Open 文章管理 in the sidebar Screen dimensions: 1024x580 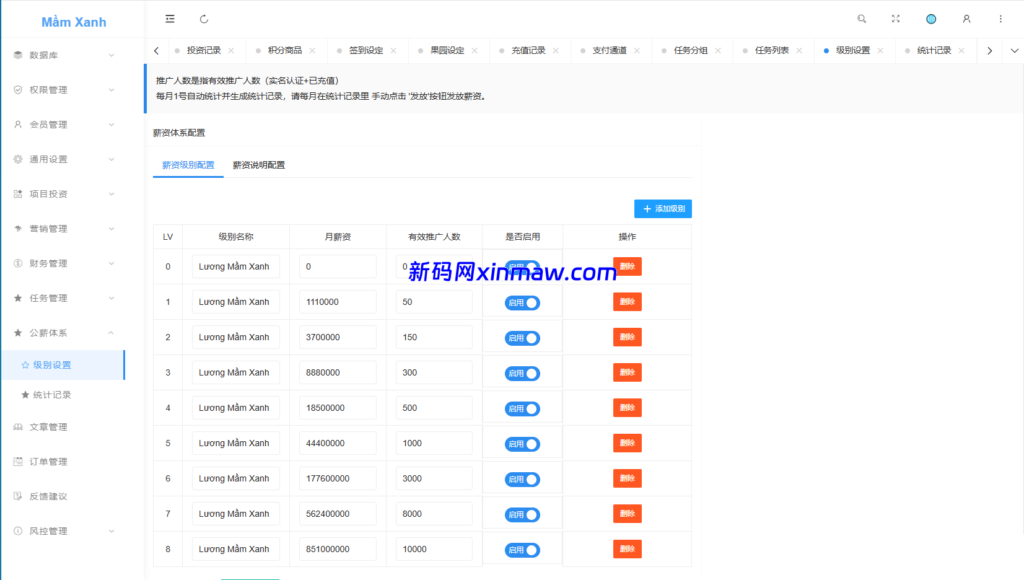[64, 427]
